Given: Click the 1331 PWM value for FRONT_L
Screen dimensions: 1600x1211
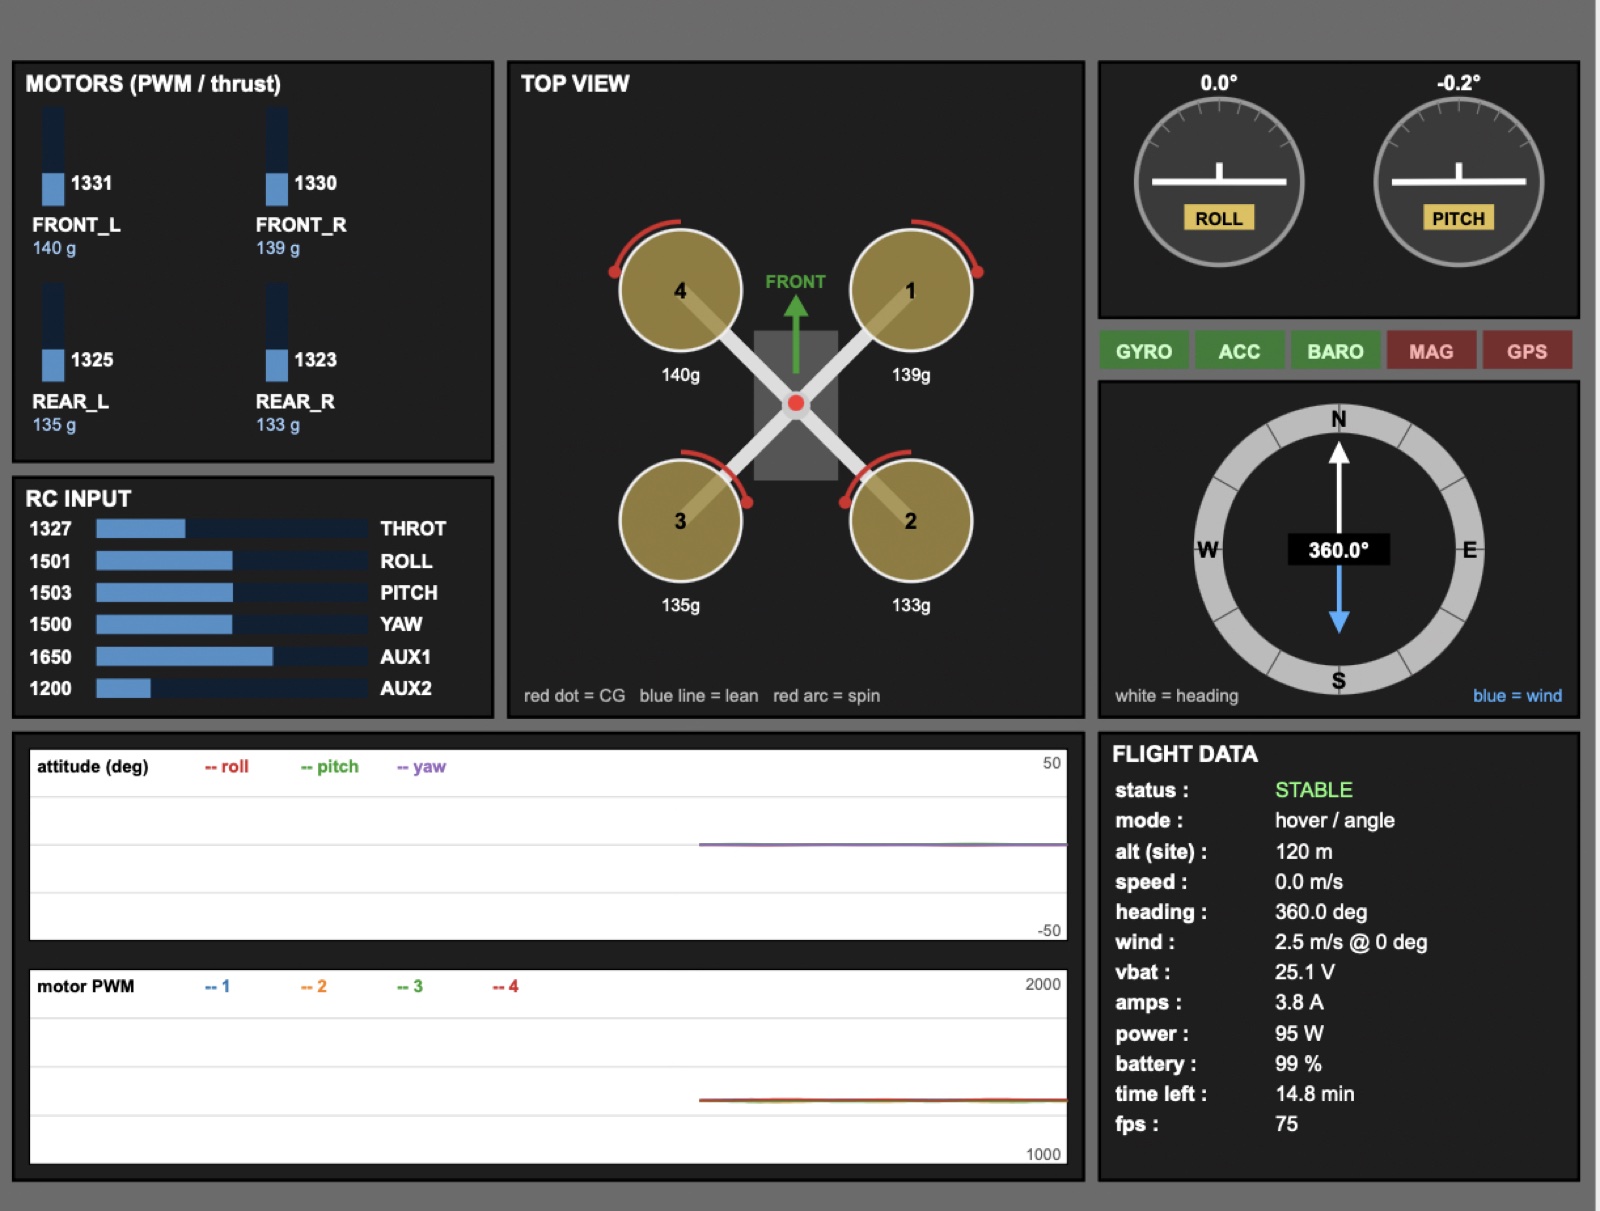Looking at the screenshot, I should (91, 183).
